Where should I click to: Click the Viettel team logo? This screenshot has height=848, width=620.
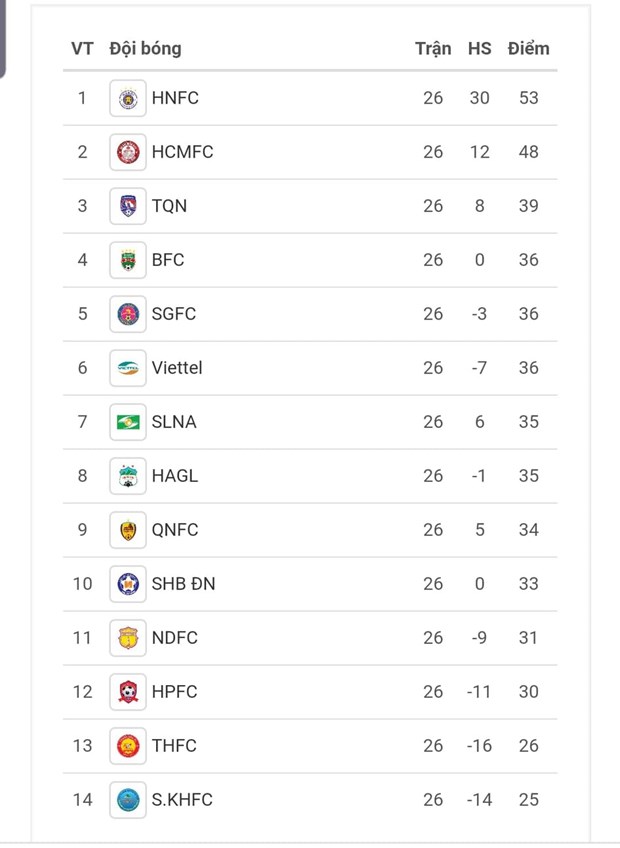tap(128, 368)
